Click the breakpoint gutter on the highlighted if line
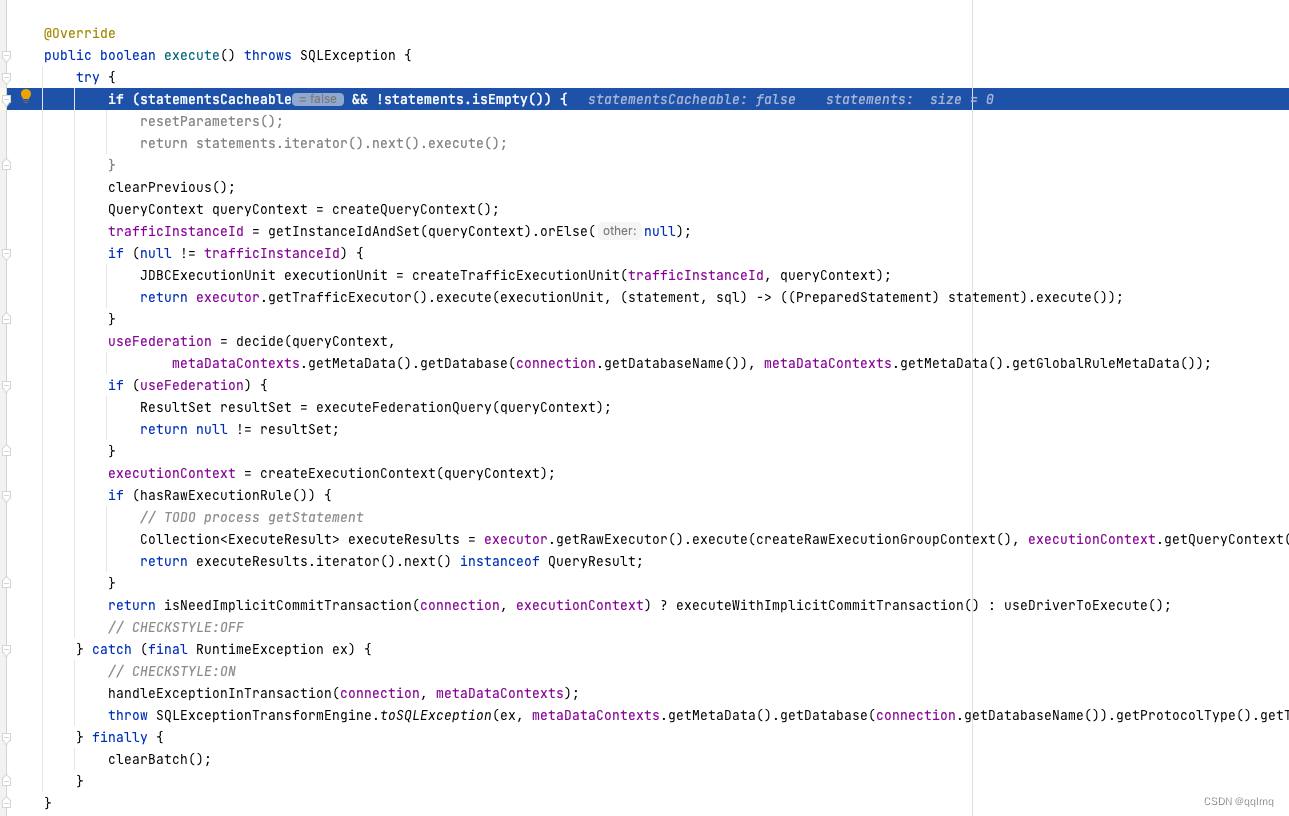 coord(25,99)
